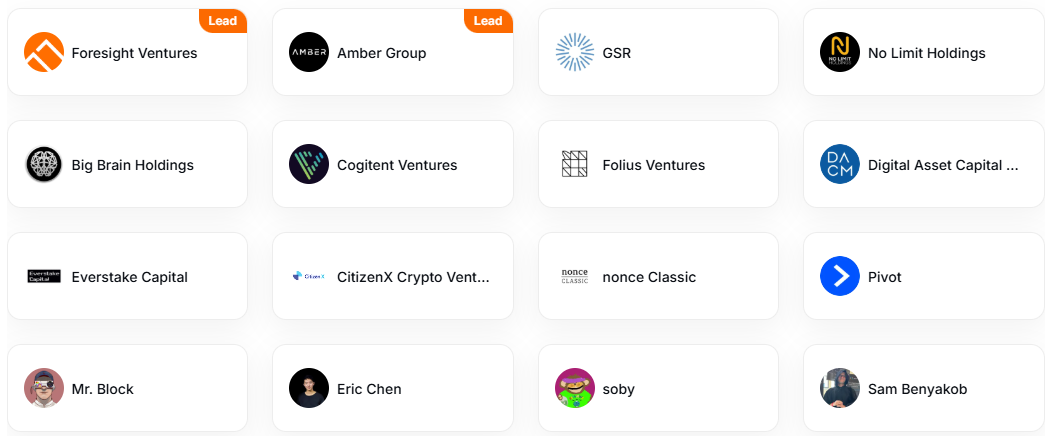The width and height of the screenshot is (1050, 436).
Task: Click Eric Chen's profile photo
Action: coord(309,388)
